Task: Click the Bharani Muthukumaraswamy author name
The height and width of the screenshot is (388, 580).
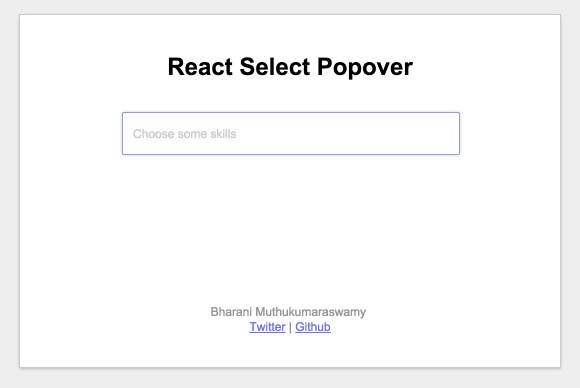Action: pyautogui.click(x=288, y=312)
